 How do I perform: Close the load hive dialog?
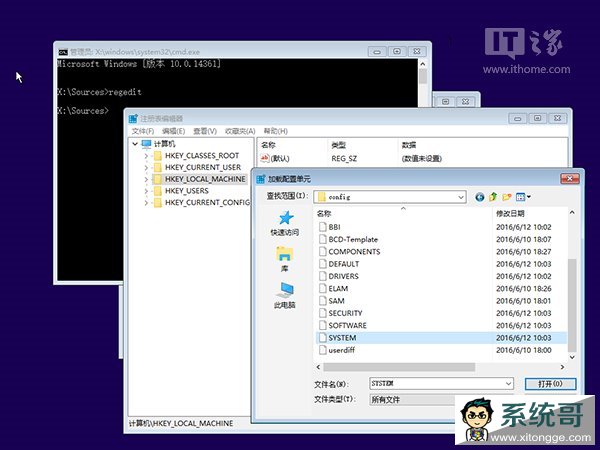pyautogui.click(x=570, y=179)
